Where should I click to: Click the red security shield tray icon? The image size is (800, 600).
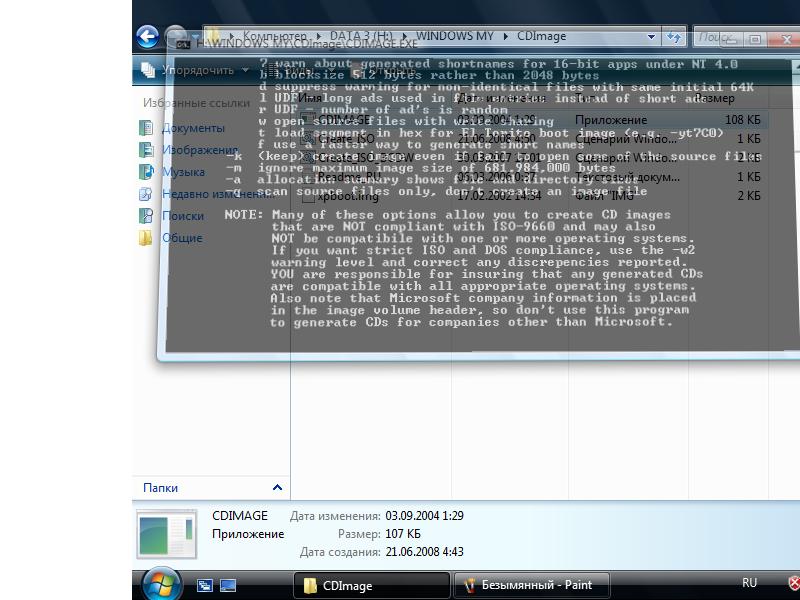[794, 583]
